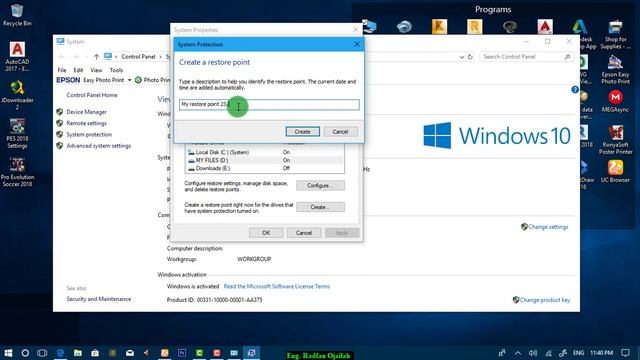Click OK in the System Properties dialog
Viewport: 640px width, 360px height.
(x=266, y=233)
